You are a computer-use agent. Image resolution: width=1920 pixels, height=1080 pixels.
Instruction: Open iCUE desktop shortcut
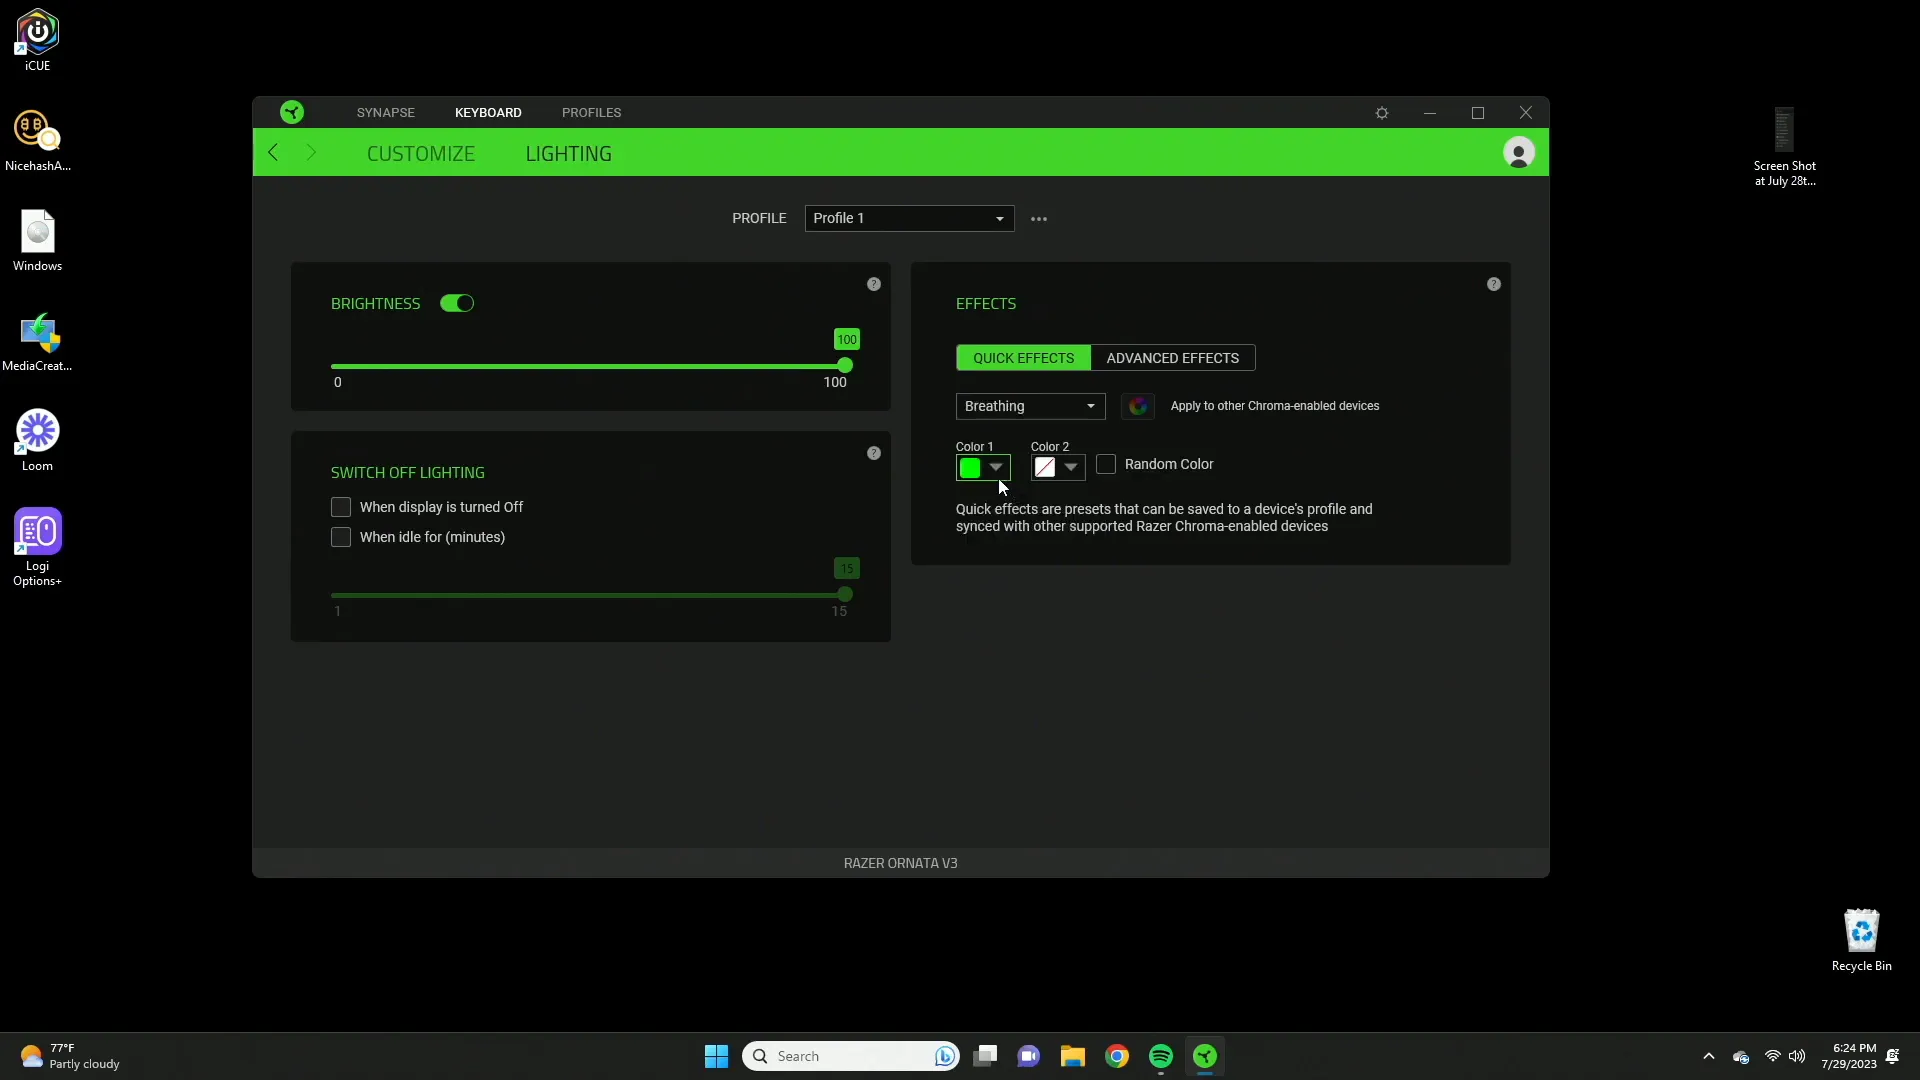click(x=37, y=41)
